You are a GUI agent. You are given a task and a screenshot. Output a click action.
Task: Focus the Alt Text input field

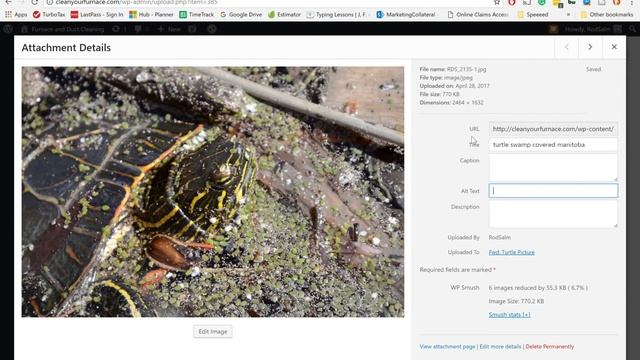pyautogui.click(x=553, y=191)
